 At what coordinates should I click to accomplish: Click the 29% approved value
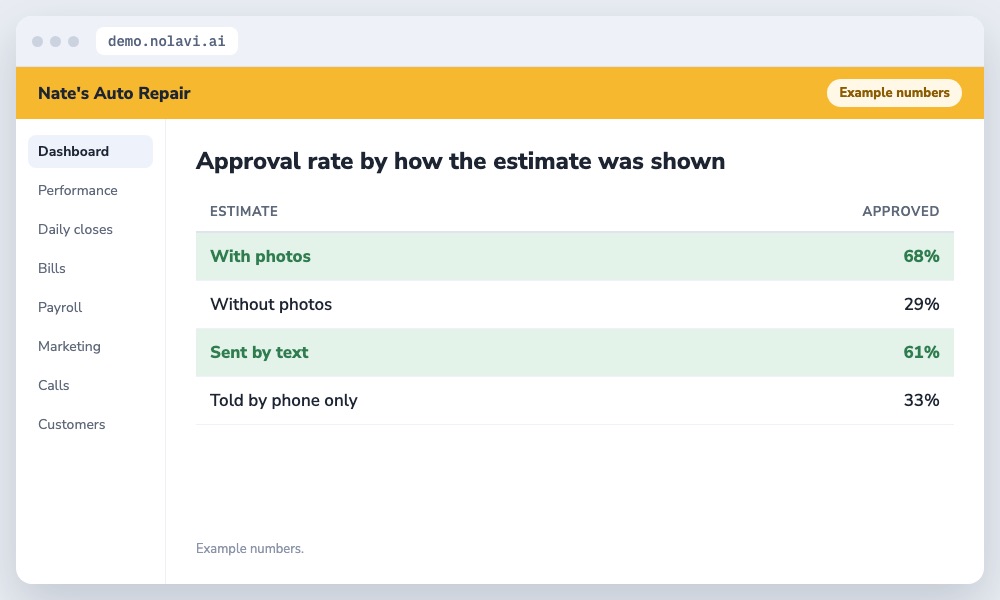[x=921, y=304]
